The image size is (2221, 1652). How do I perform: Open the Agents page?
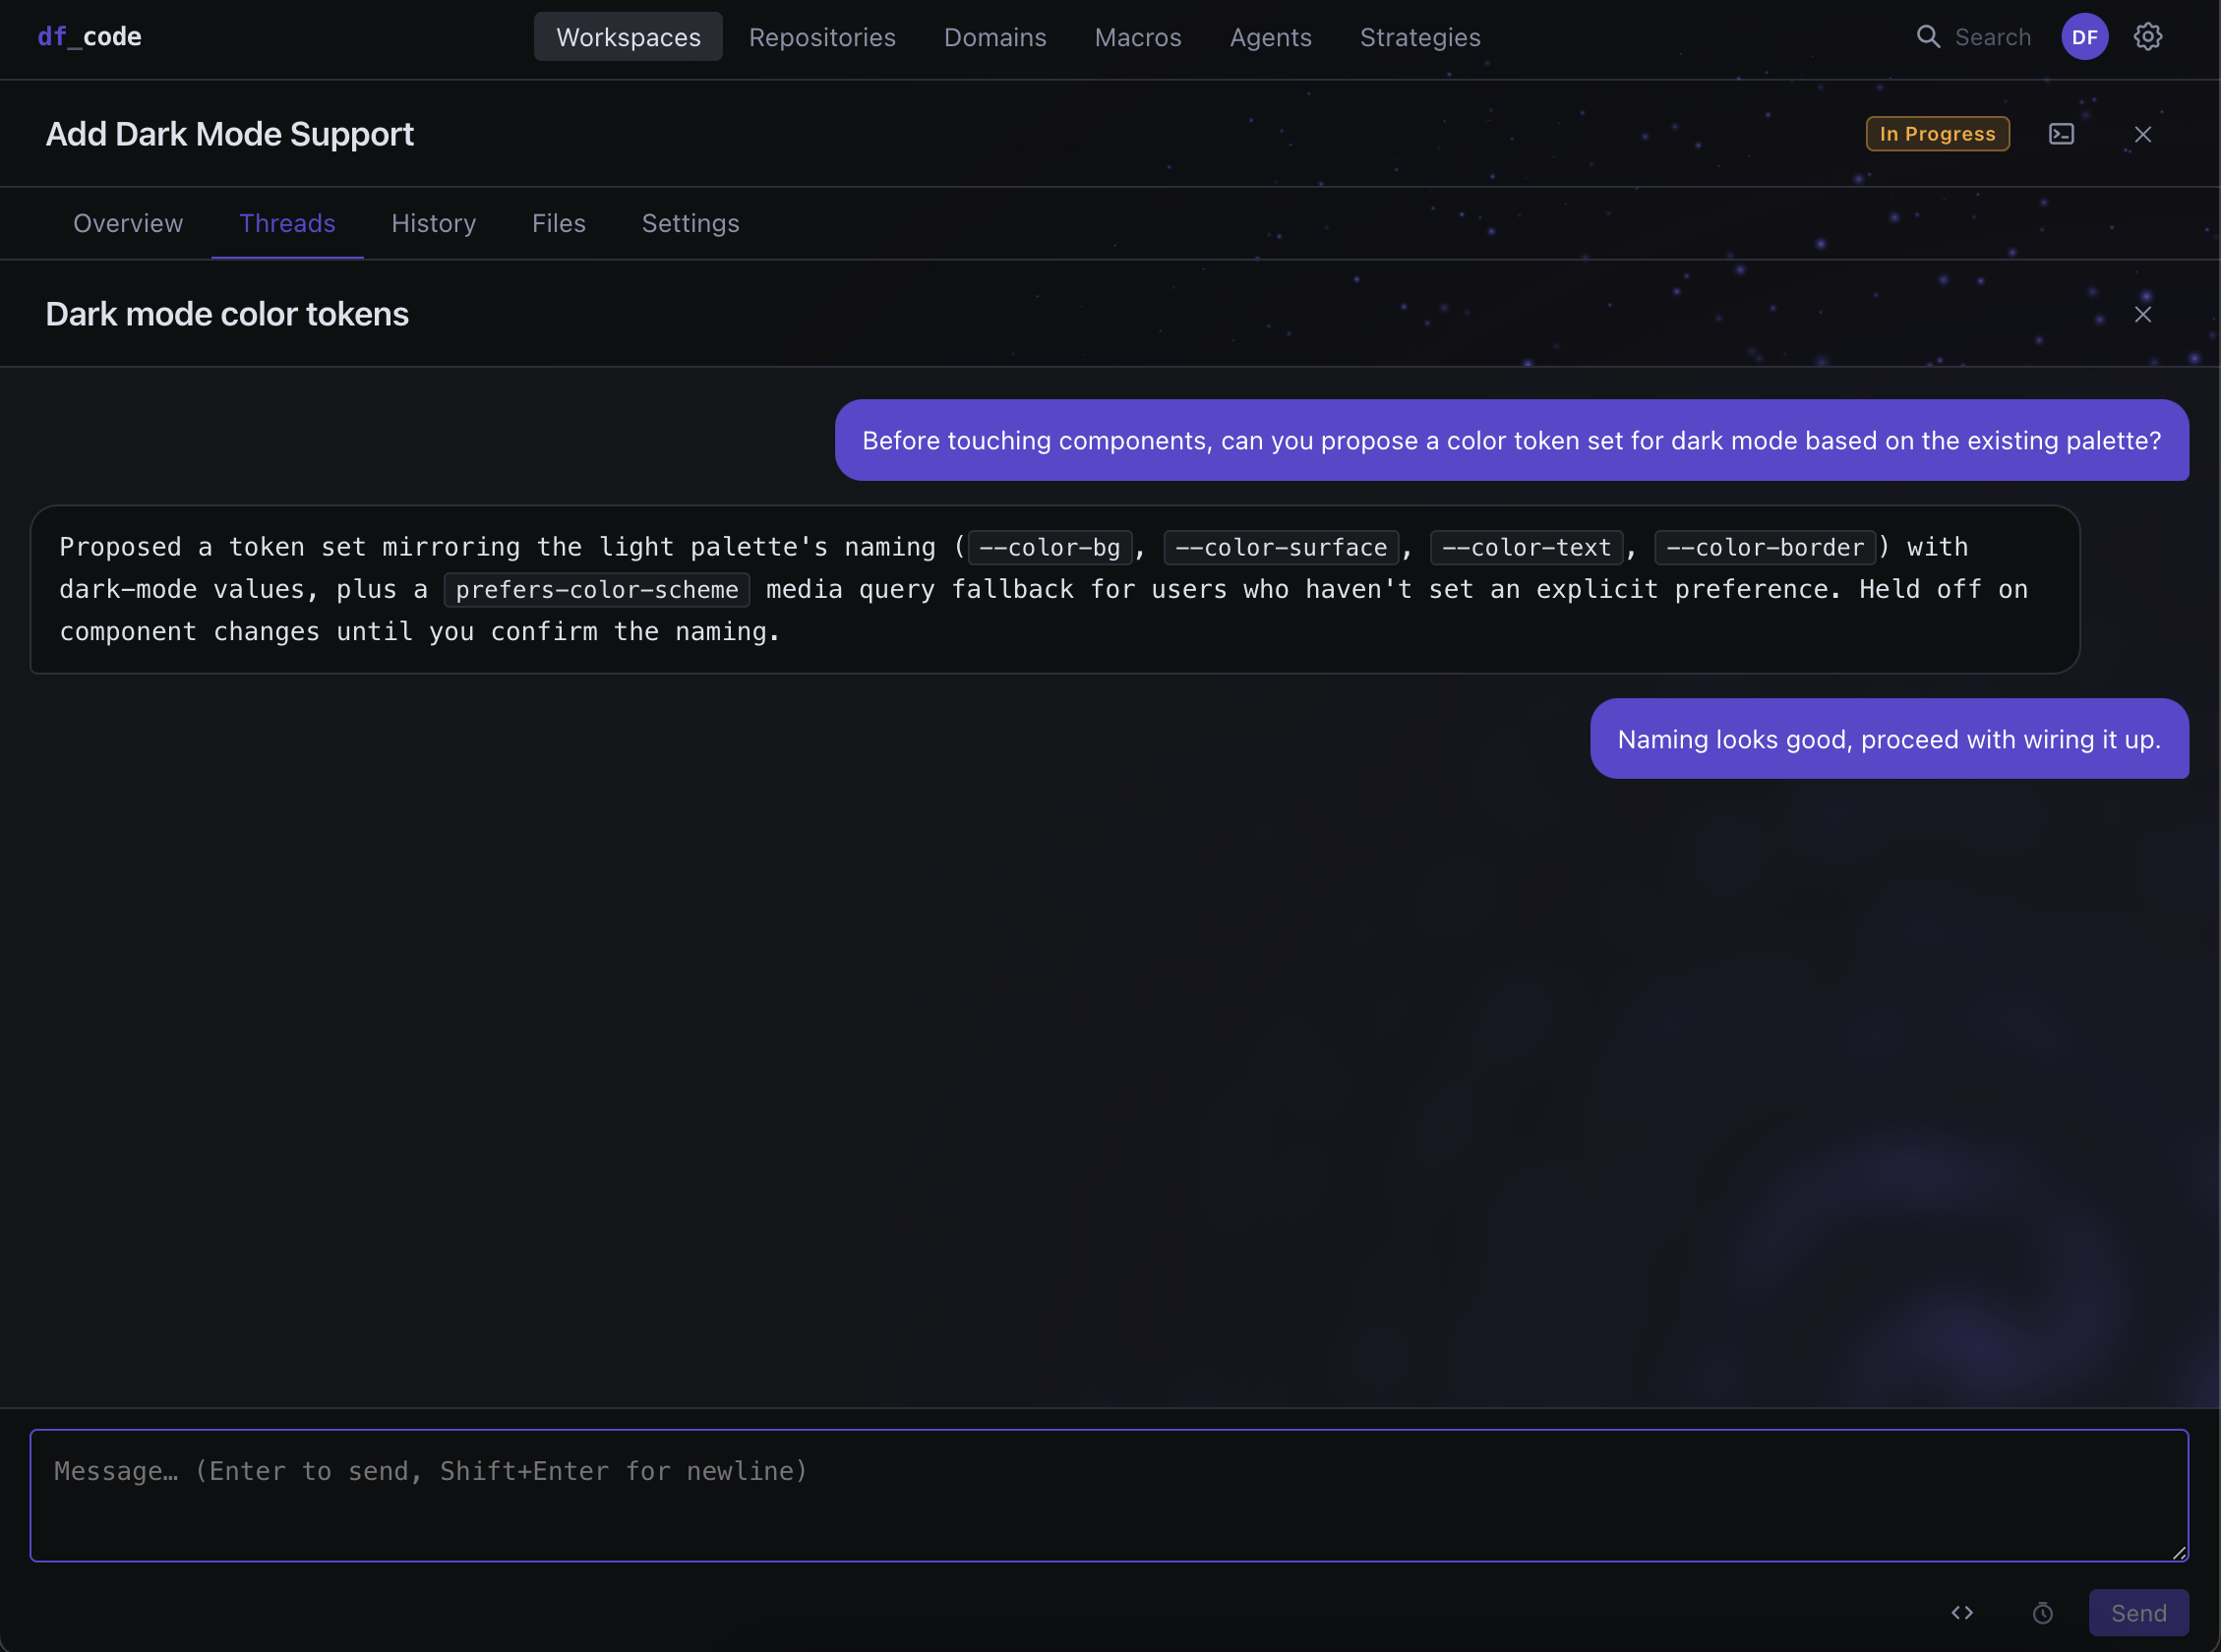click(1270, 37)
